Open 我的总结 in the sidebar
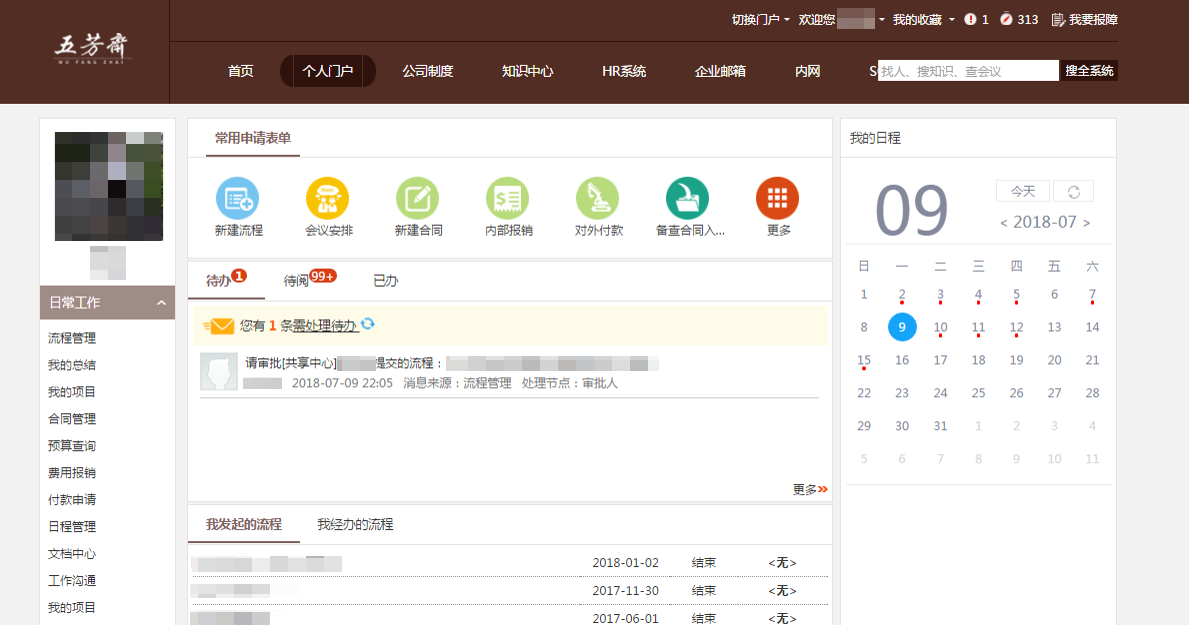The width and height of the screenshot is (1189, 625). (71, 365)
